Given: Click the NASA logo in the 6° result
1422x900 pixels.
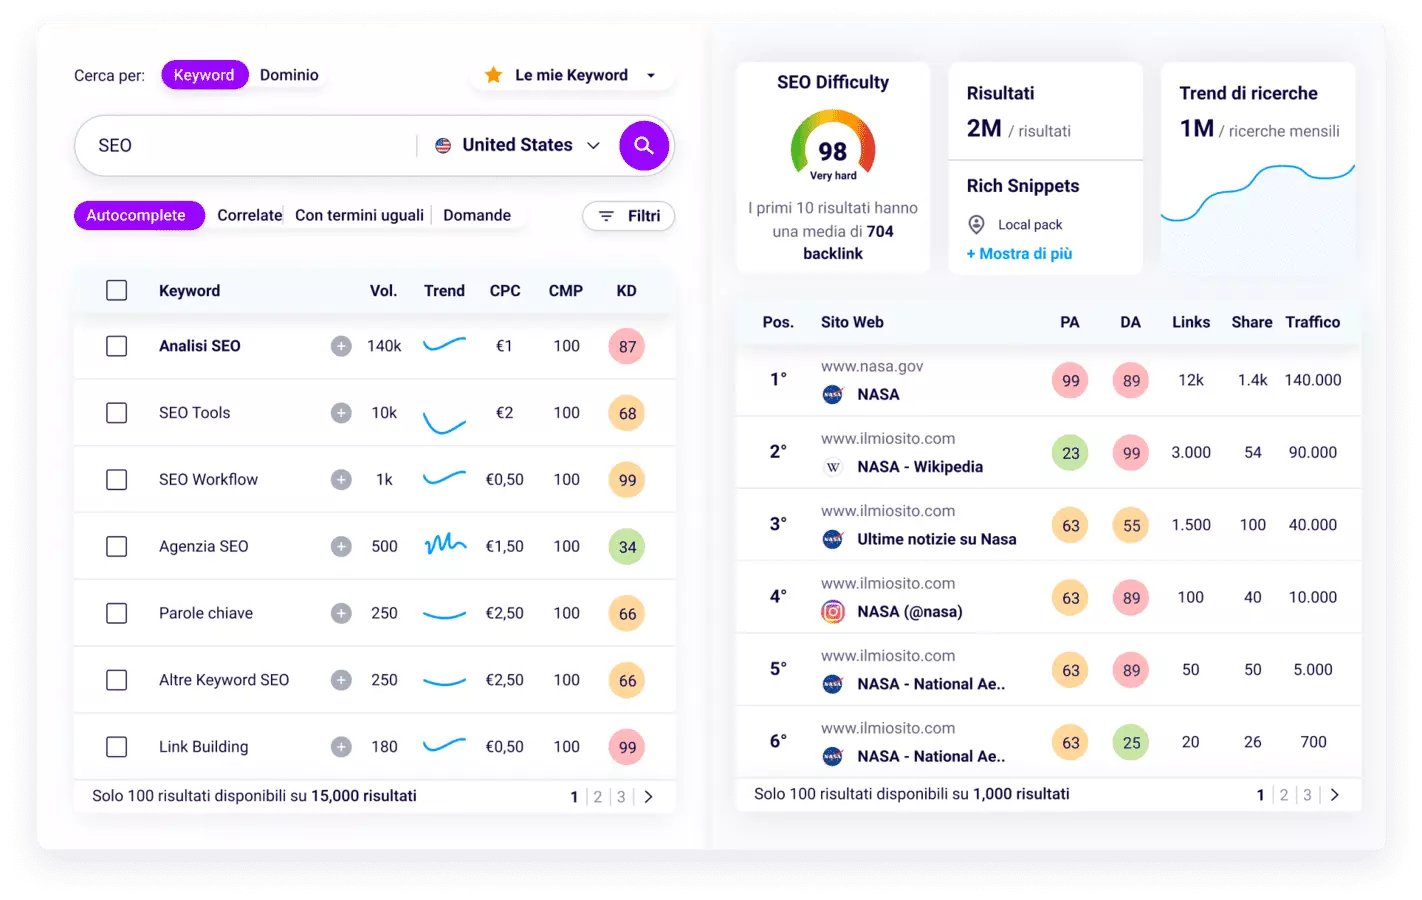Looking at the screenshot, I should click(832, 757).
